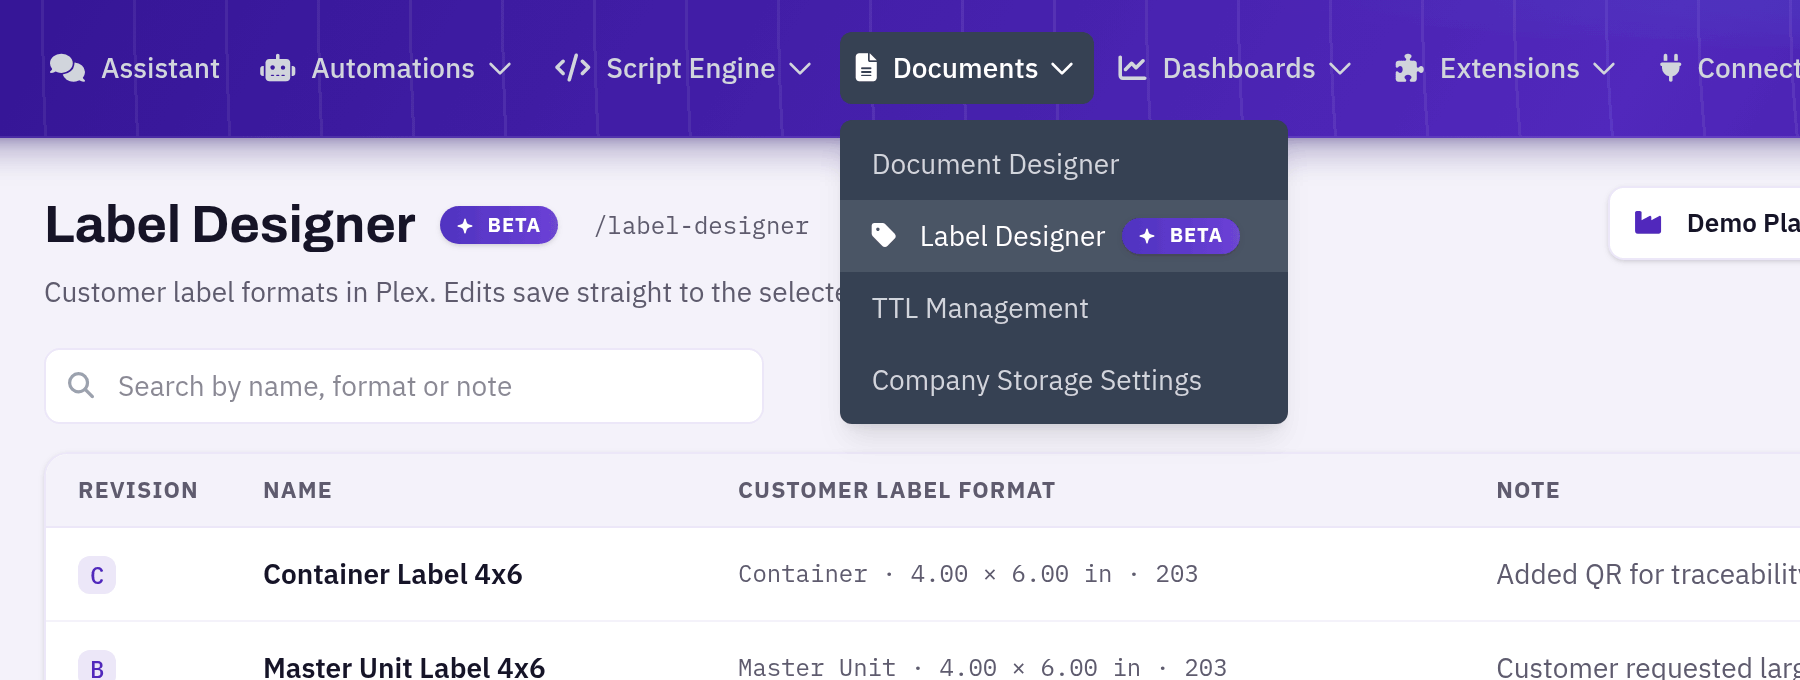Expand the Script Engine menu chevron

coord(800,69)
